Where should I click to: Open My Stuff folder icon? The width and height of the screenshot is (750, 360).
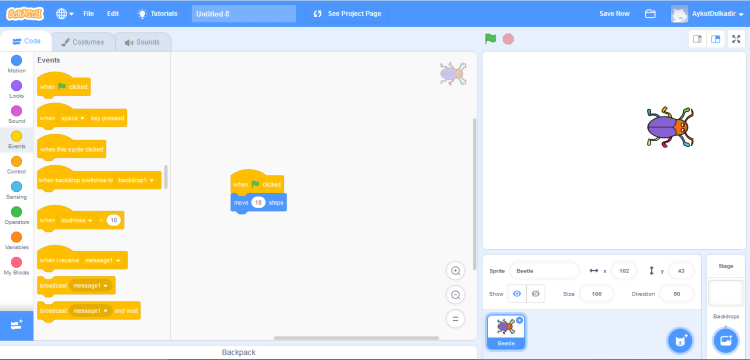[x=650, y=14]
